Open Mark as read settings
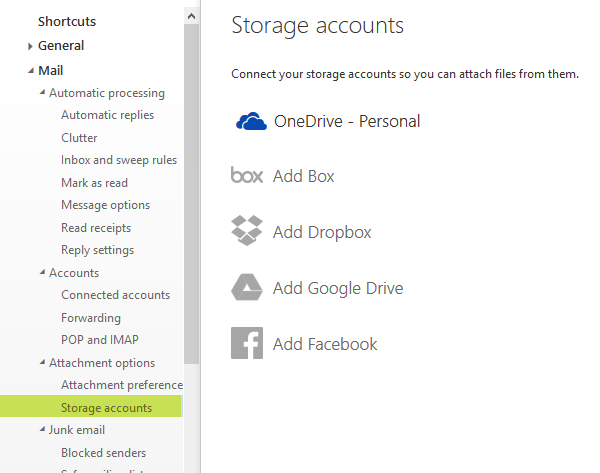The width and height of the screenshot is (600, 473). 95,183
